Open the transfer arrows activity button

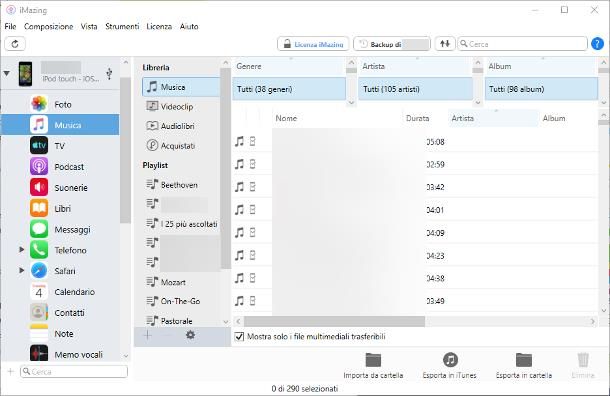coord(445,44)
